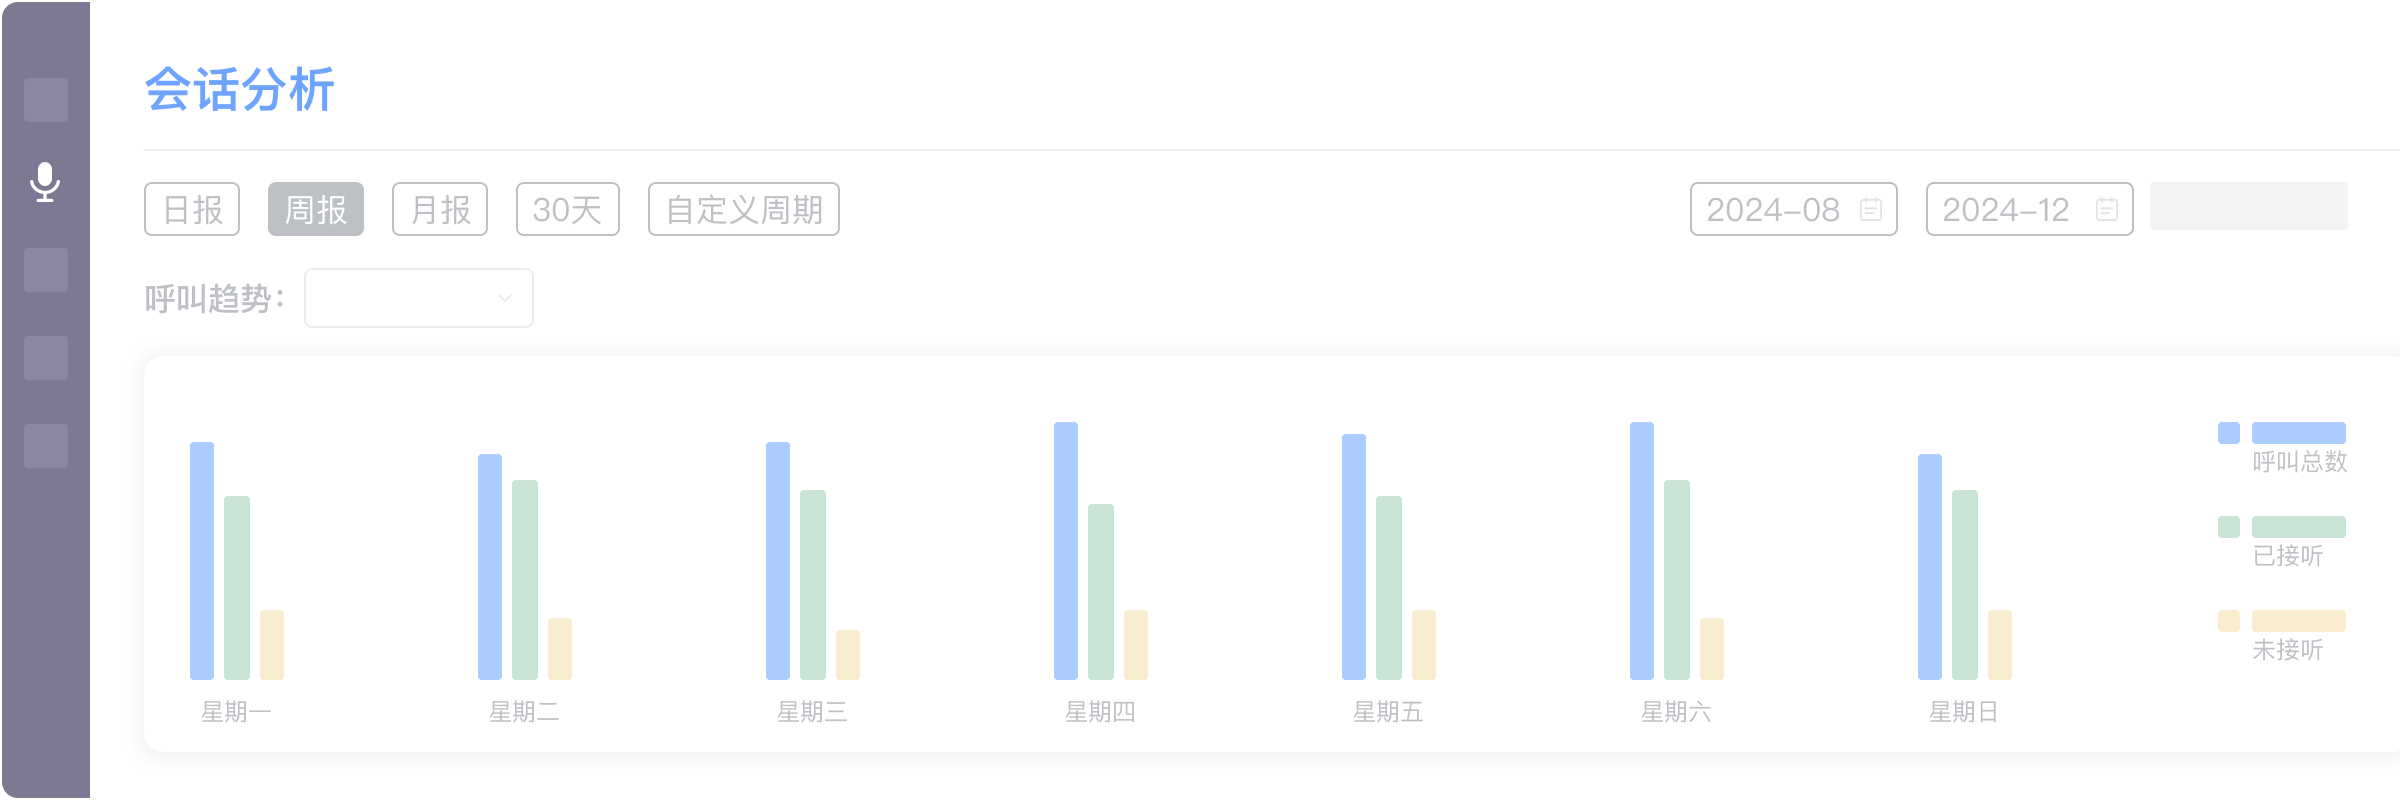Choose the 30天 period option
The width and height of the screenshot is (2400, 800).
click(x=568, y=209)
